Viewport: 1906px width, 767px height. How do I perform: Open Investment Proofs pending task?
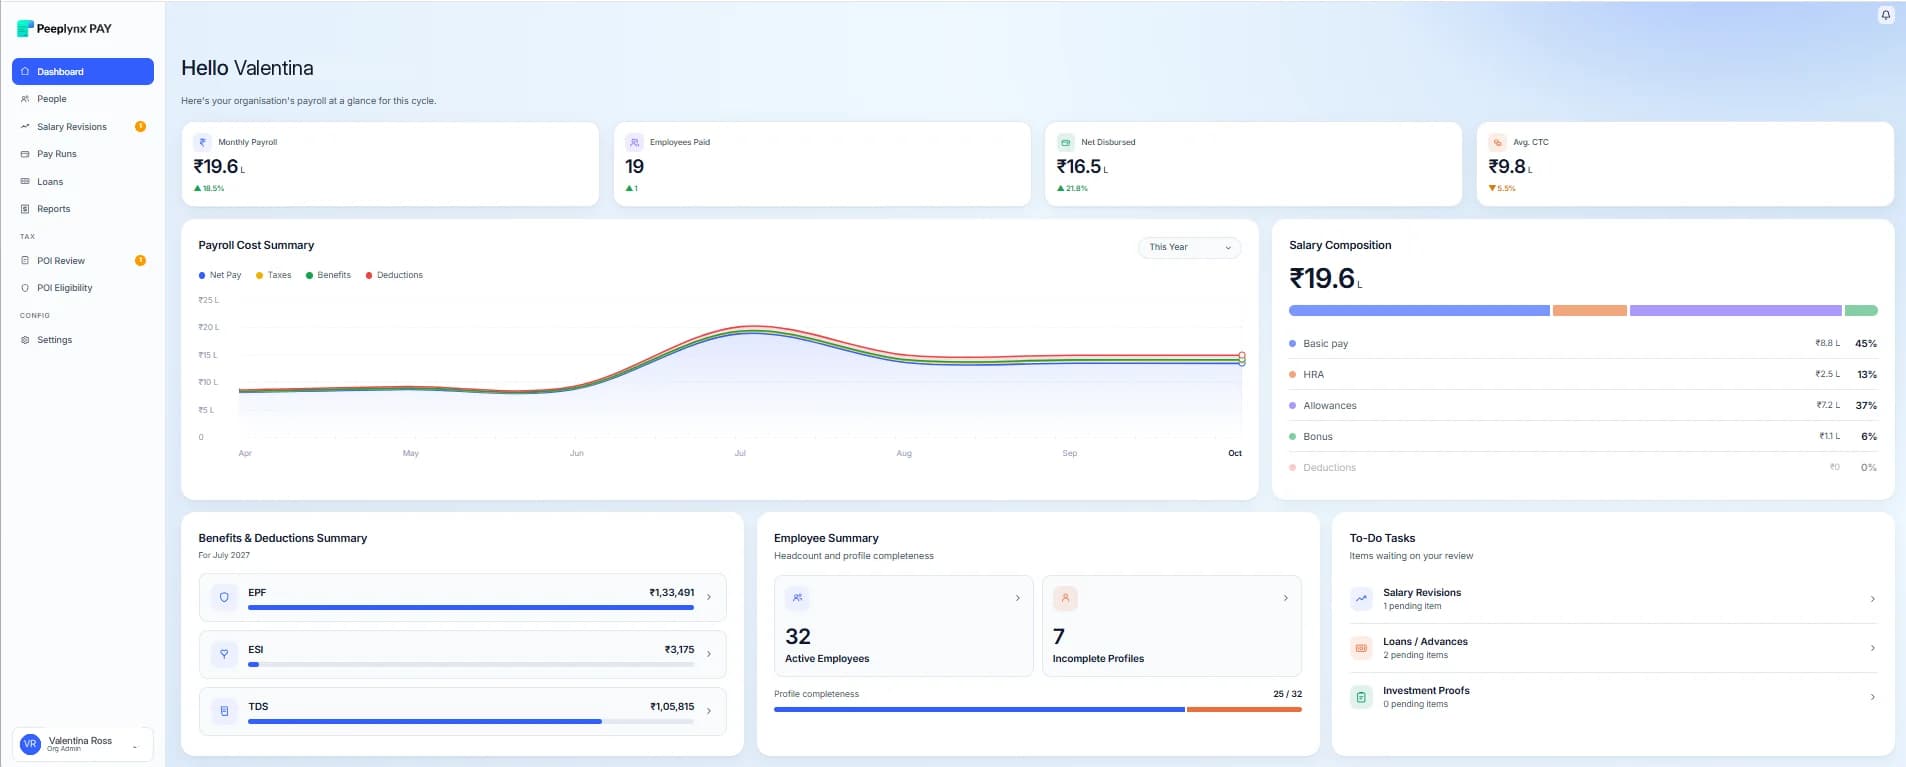point(1613,697)
